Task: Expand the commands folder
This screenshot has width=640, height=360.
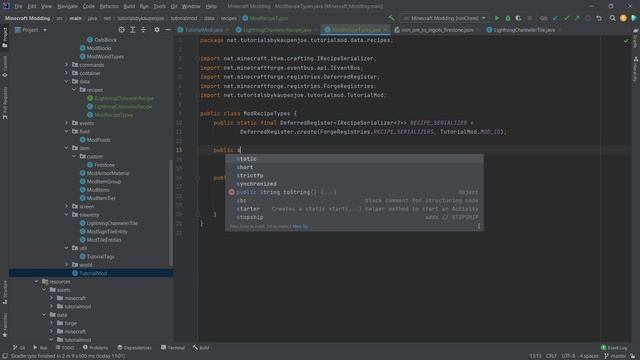Action: [x=67, y=65]
